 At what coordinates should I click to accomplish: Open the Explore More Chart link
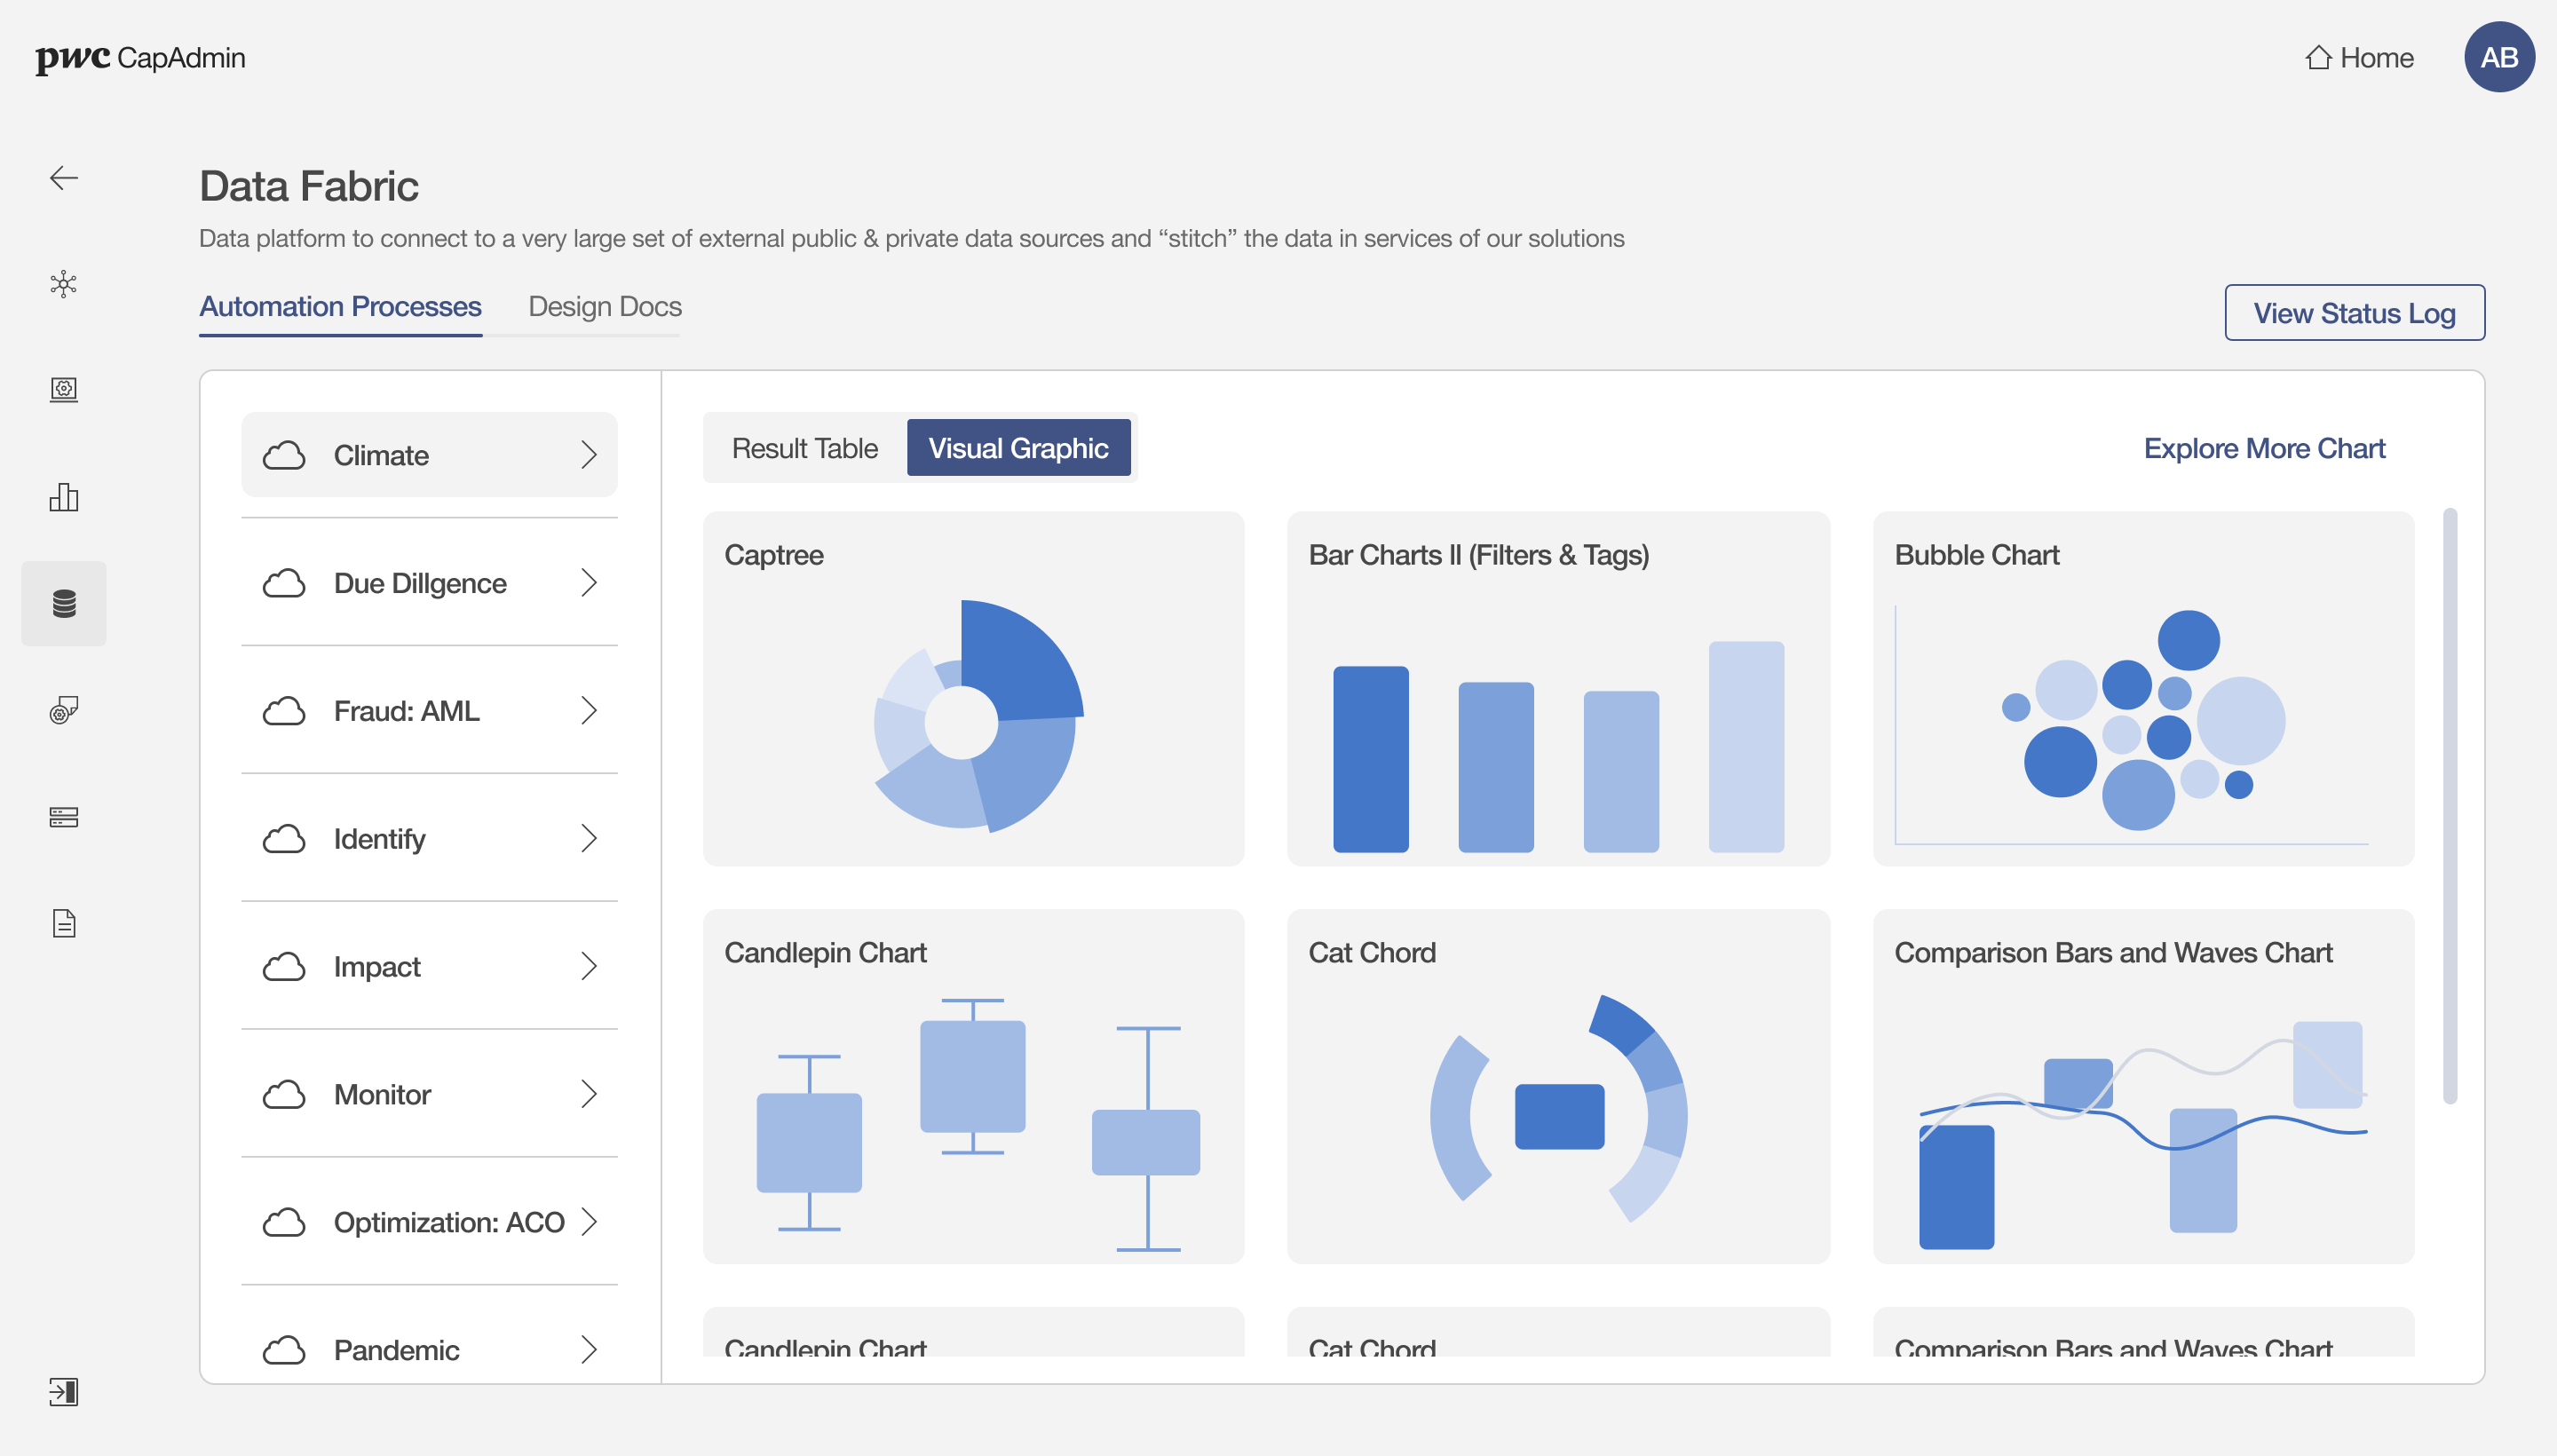2263,448
